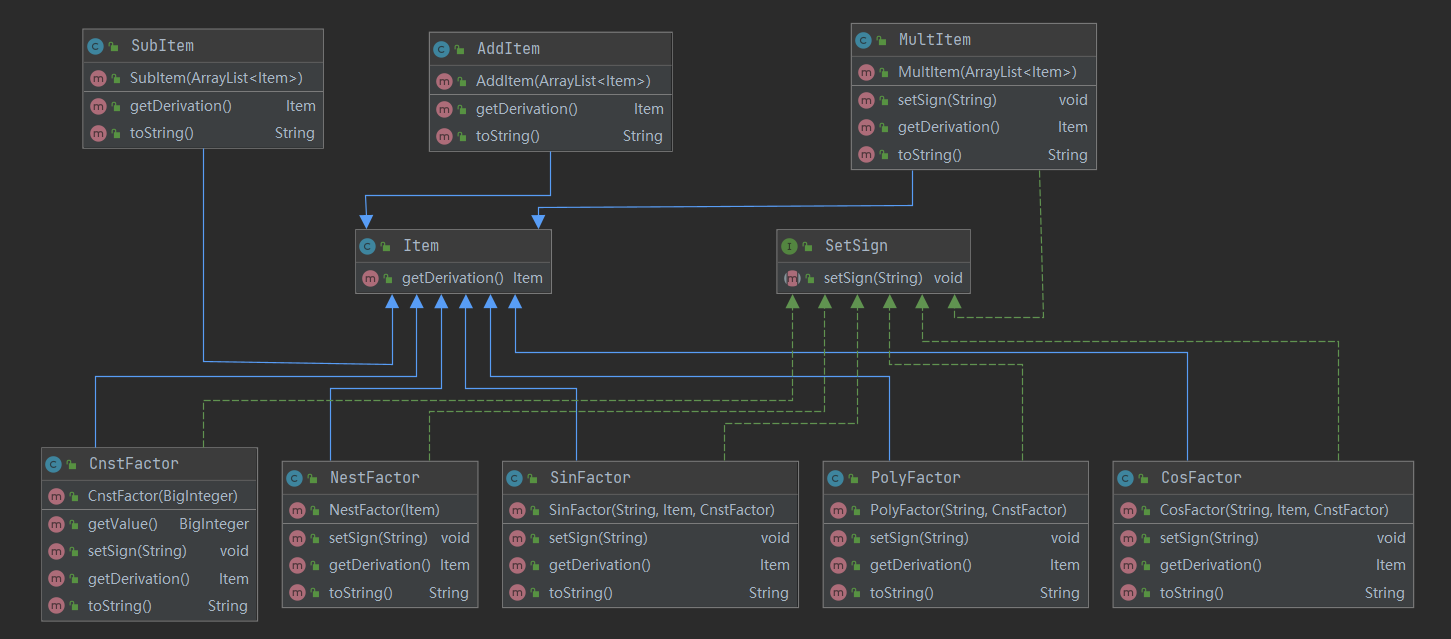Select the SinFactor class title
The width and height of the screenshot is (1451, 639).
590,478
